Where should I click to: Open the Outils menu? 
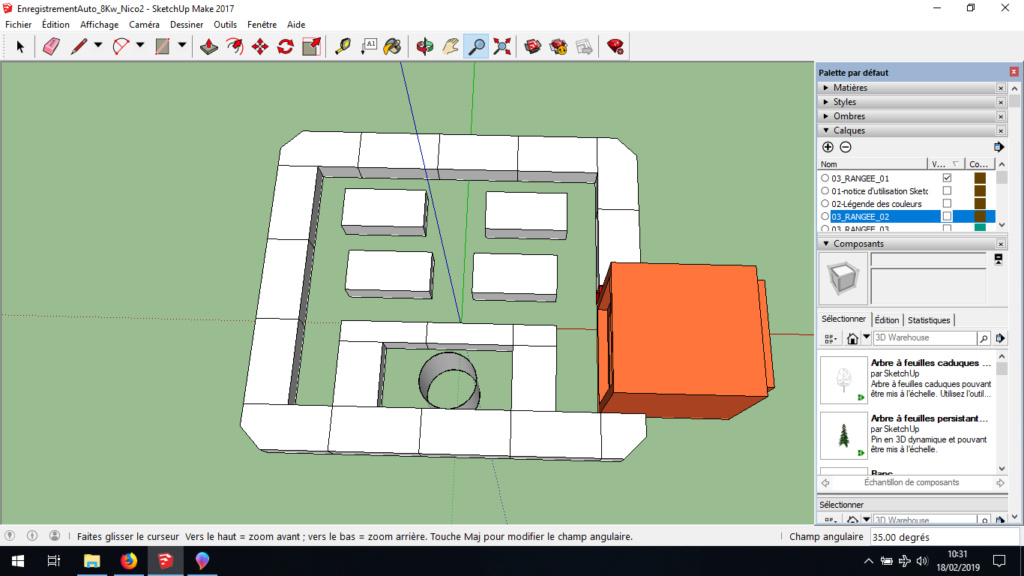tap(225, 25)
